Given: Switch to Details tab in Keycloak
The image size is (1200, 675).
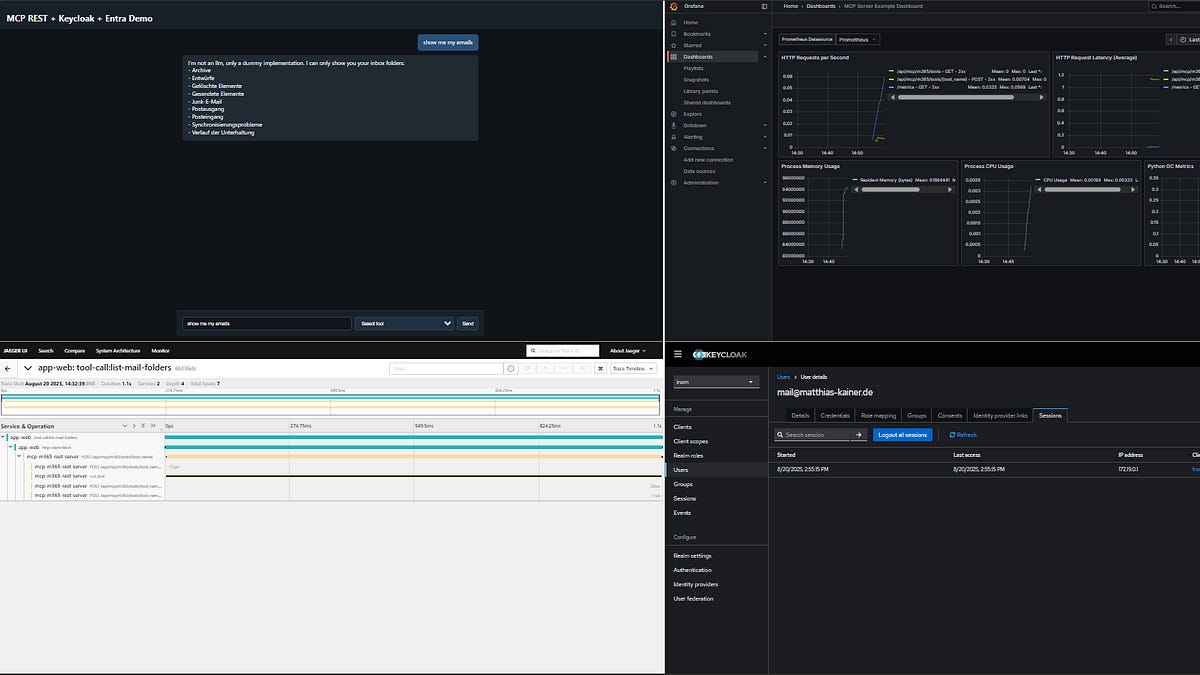Looking at the screenshot, I should click(800, 415).
